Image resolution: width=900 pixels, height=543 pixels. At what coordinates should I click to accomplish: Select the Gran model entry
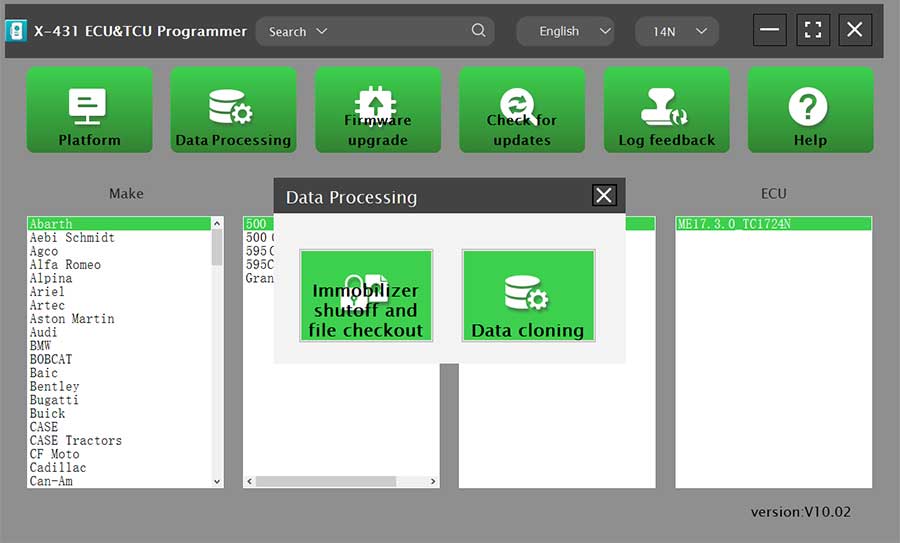click(259, 278)
